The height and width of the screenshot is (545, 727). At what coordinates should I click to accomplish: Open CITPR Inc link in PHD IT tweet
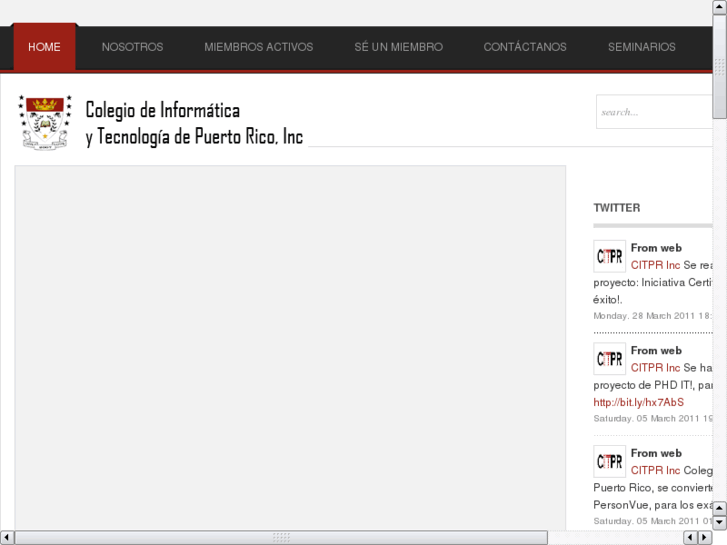(x=655, y=367)
